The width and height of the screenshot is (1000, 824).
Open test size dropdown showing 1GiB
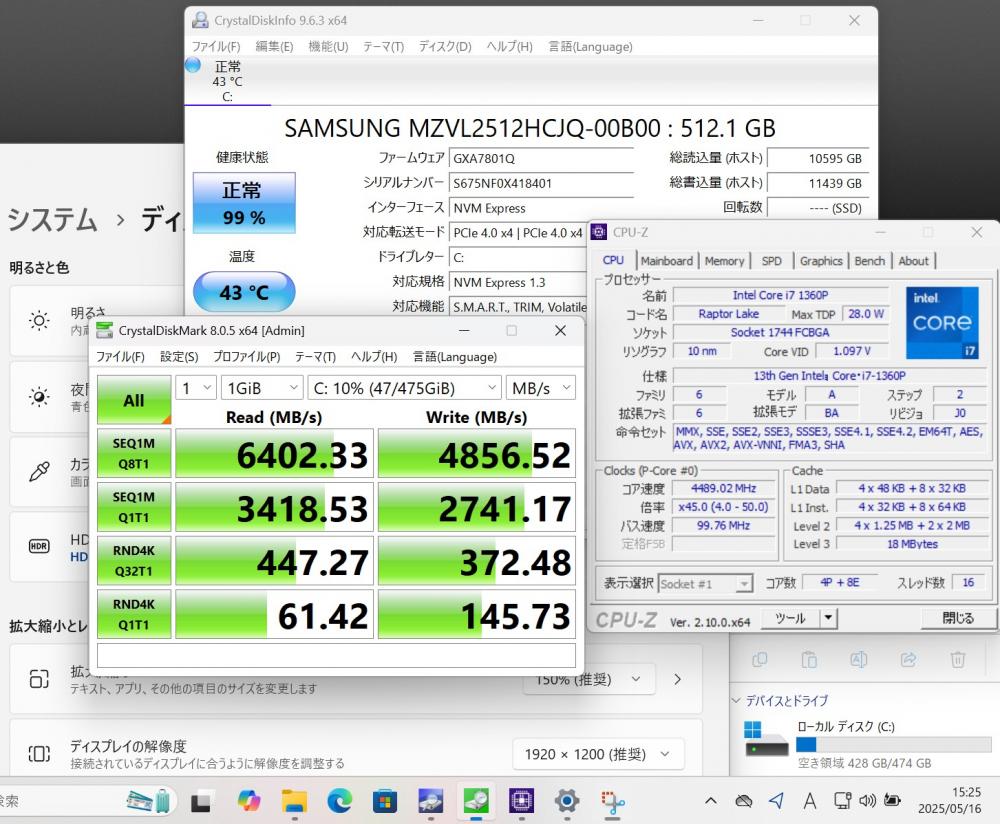[x=262, y=388]
